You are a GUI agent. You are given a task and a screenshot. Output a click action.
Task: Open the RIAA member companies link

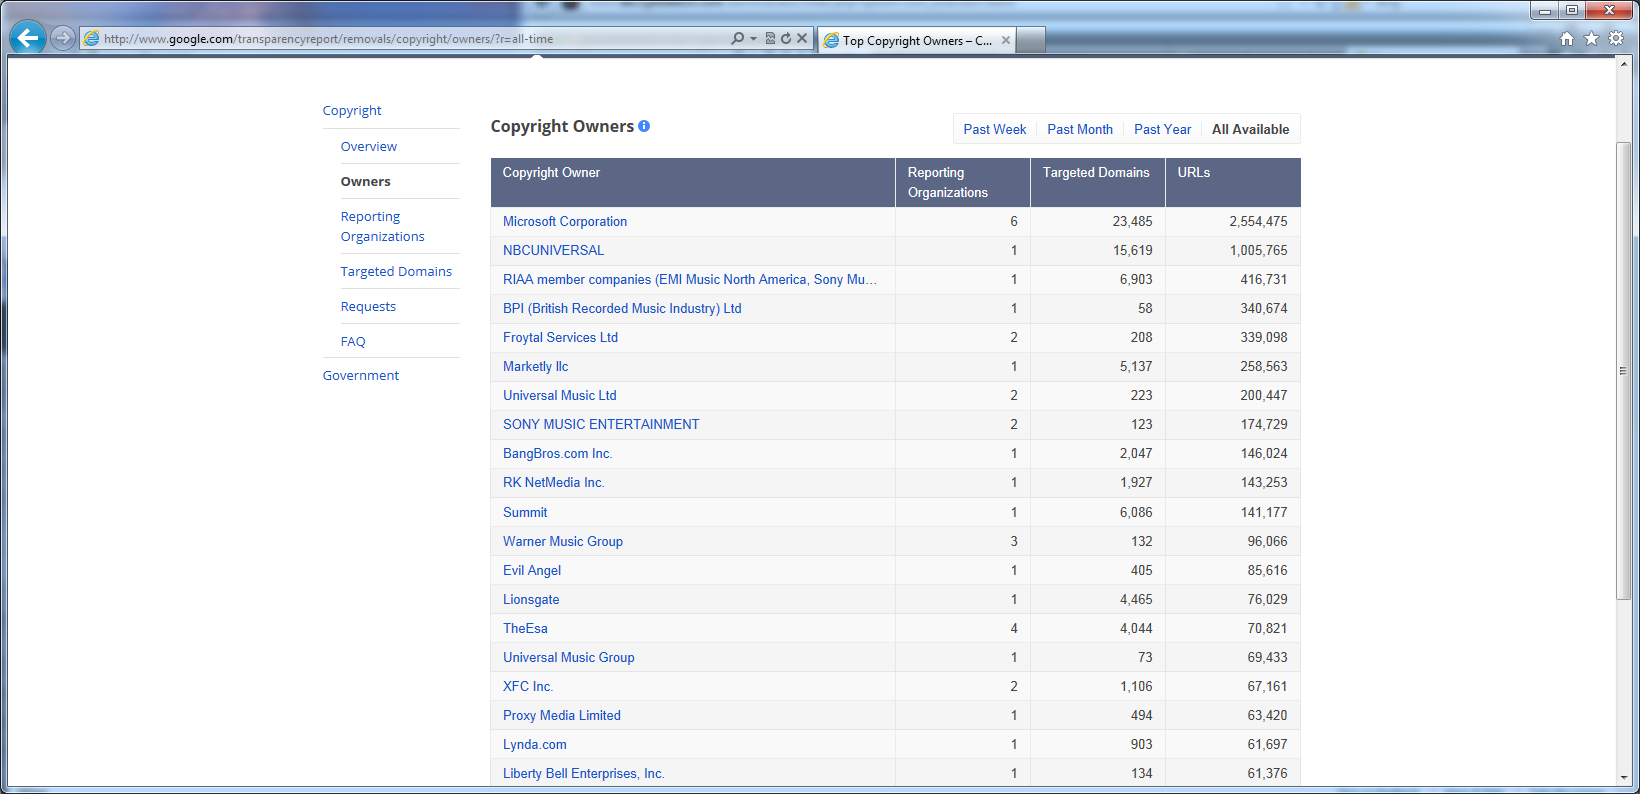tap(690, 279)
